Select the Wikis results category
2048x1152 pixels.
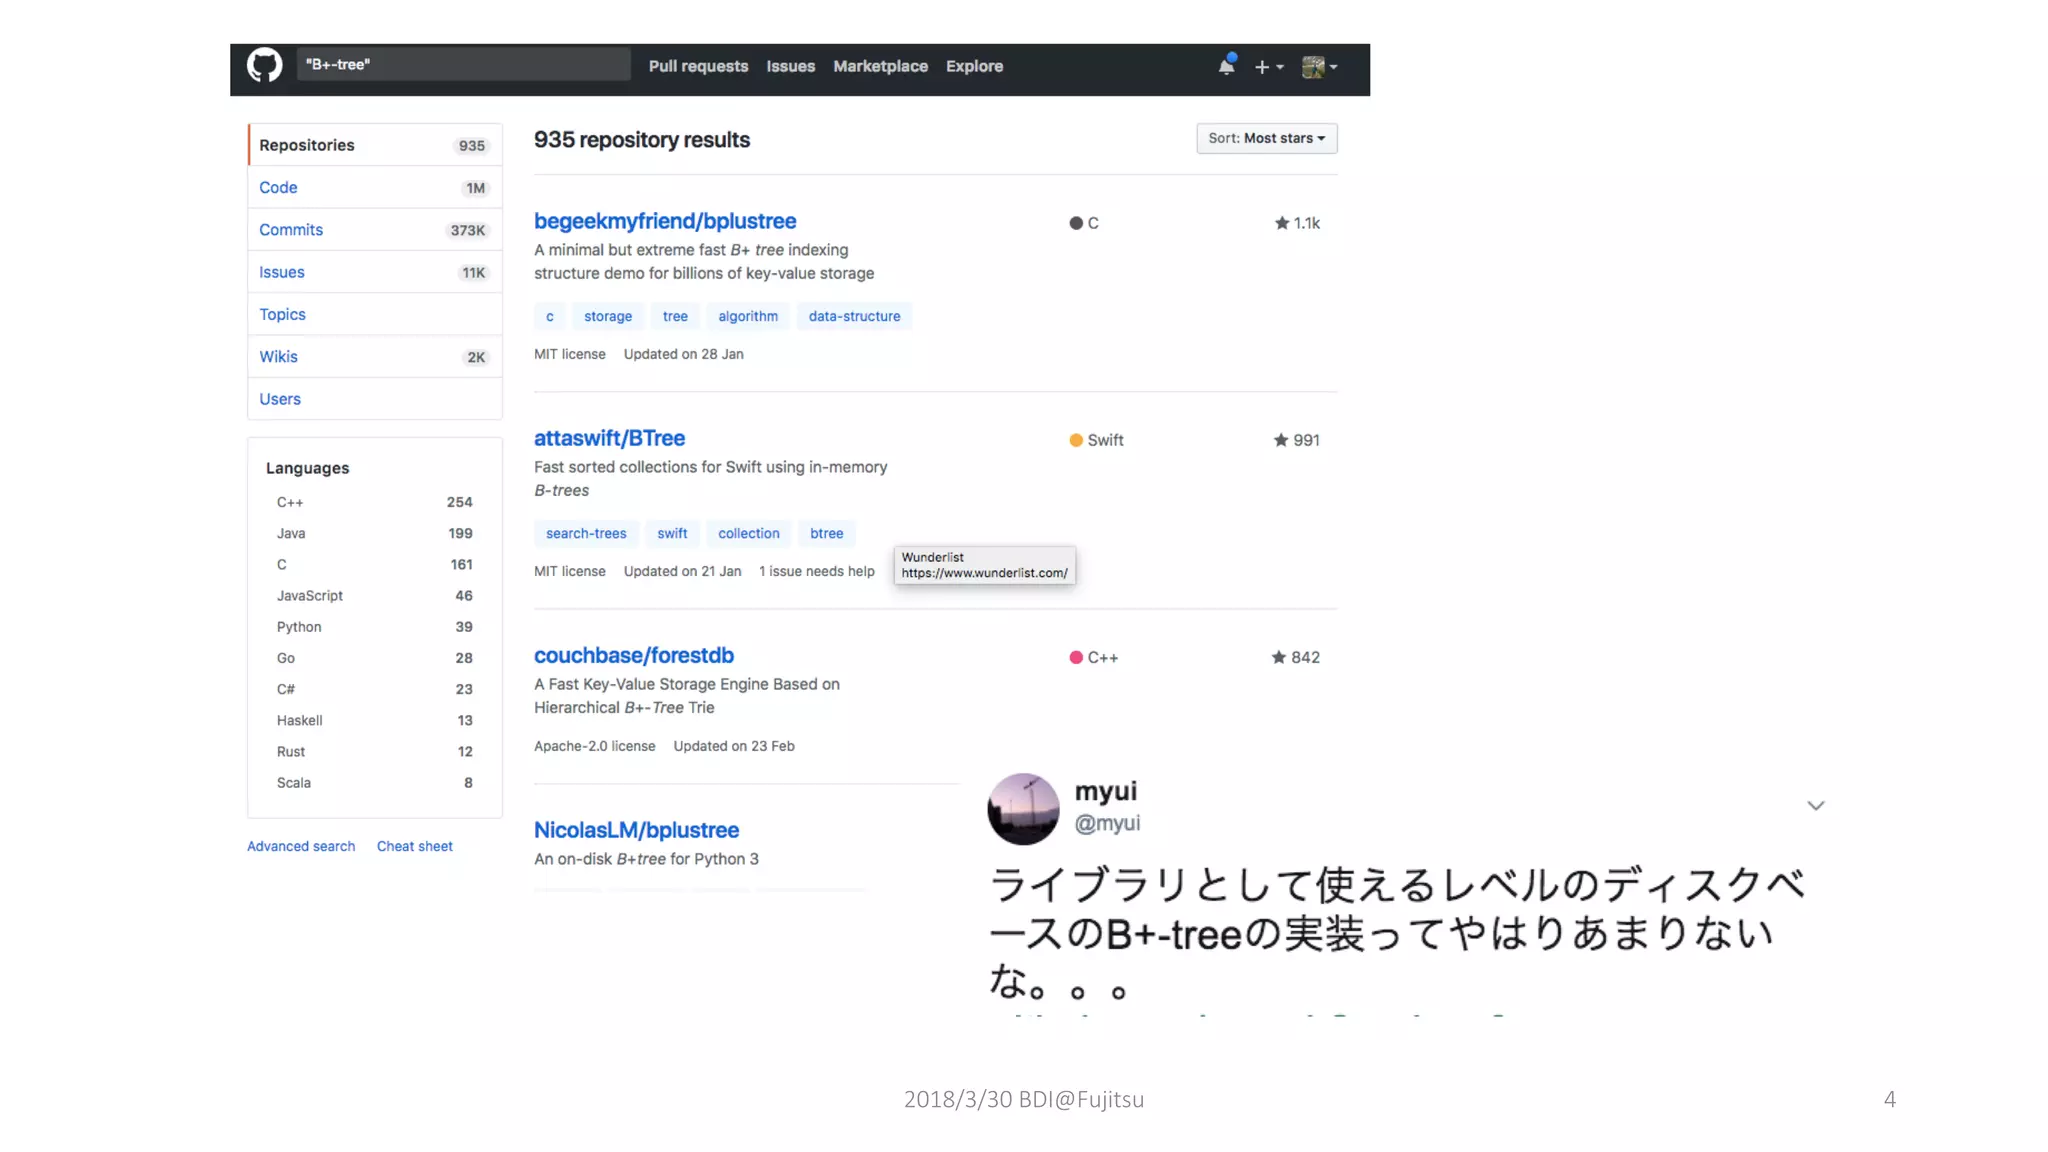click(278, 357)
